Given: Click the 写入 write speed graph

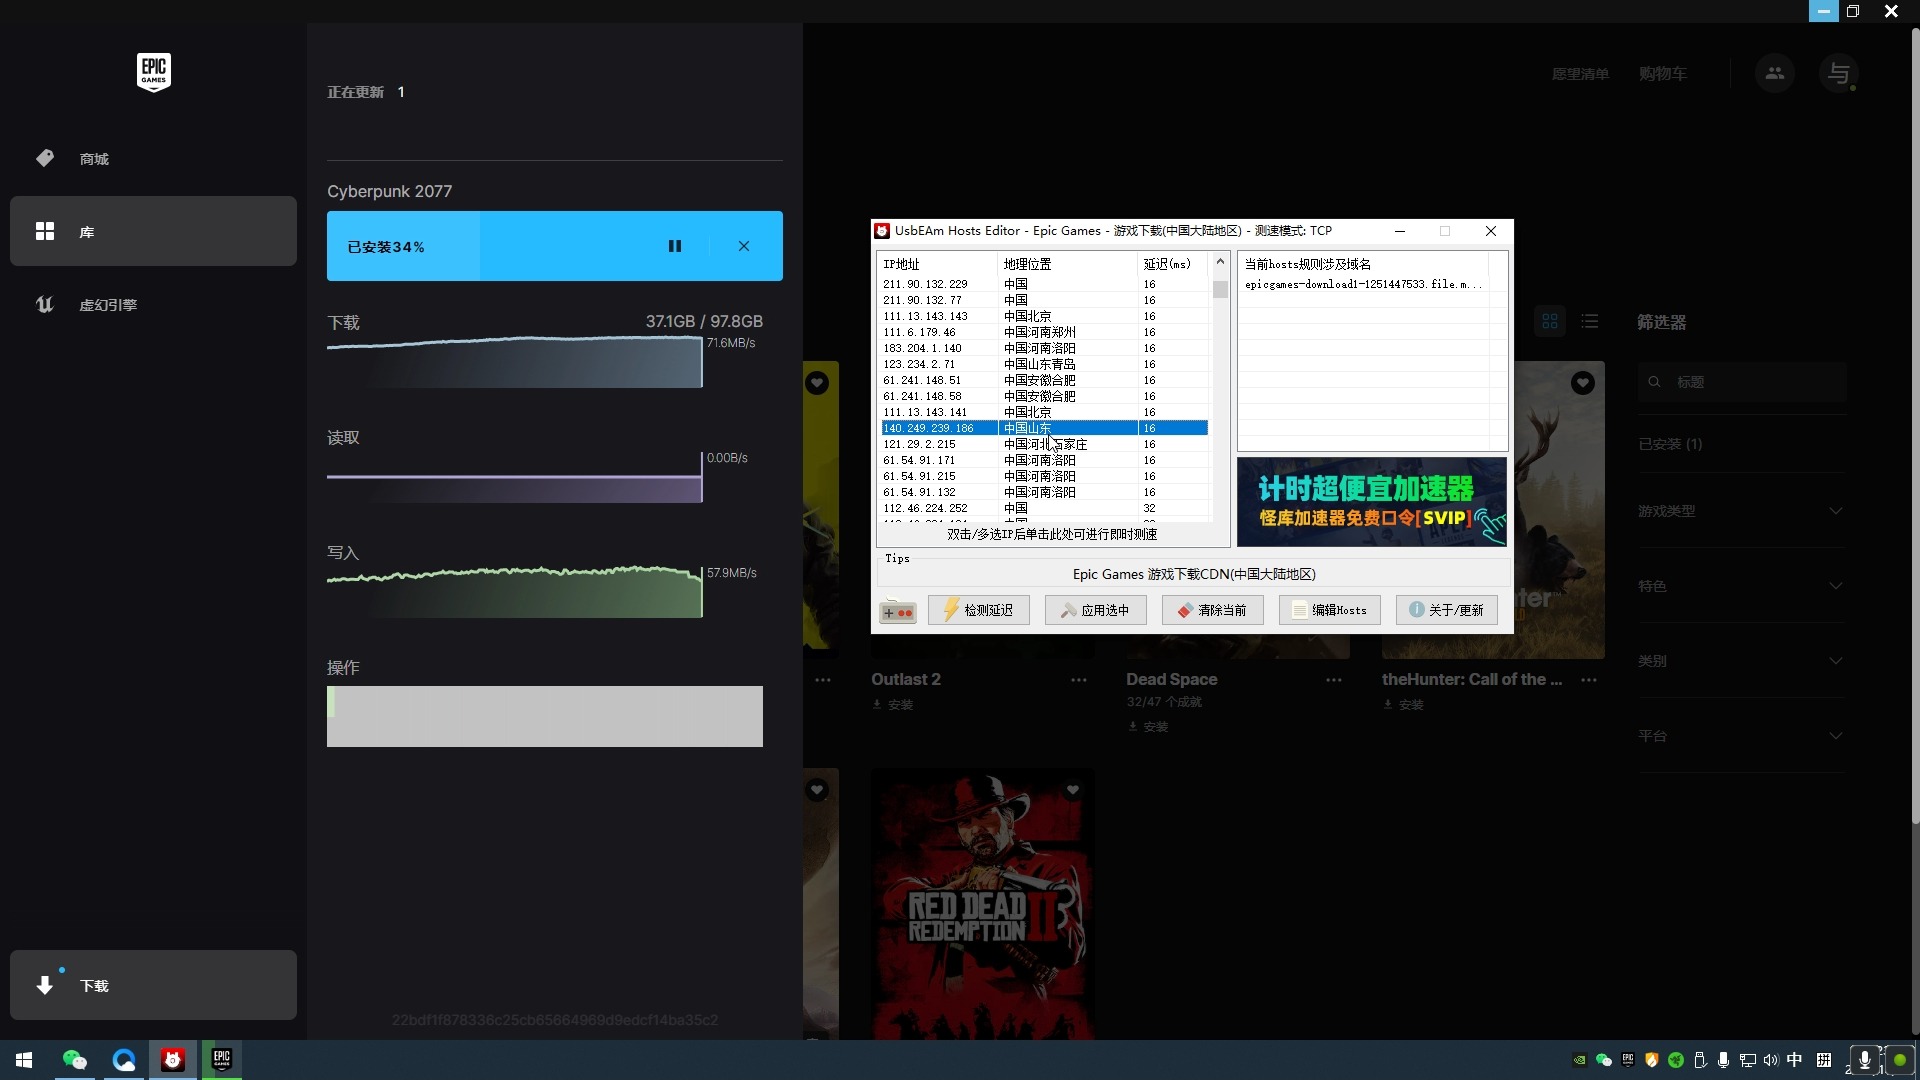Looking at the screenshot, I should pyautogui.click(x=514, y=592).
